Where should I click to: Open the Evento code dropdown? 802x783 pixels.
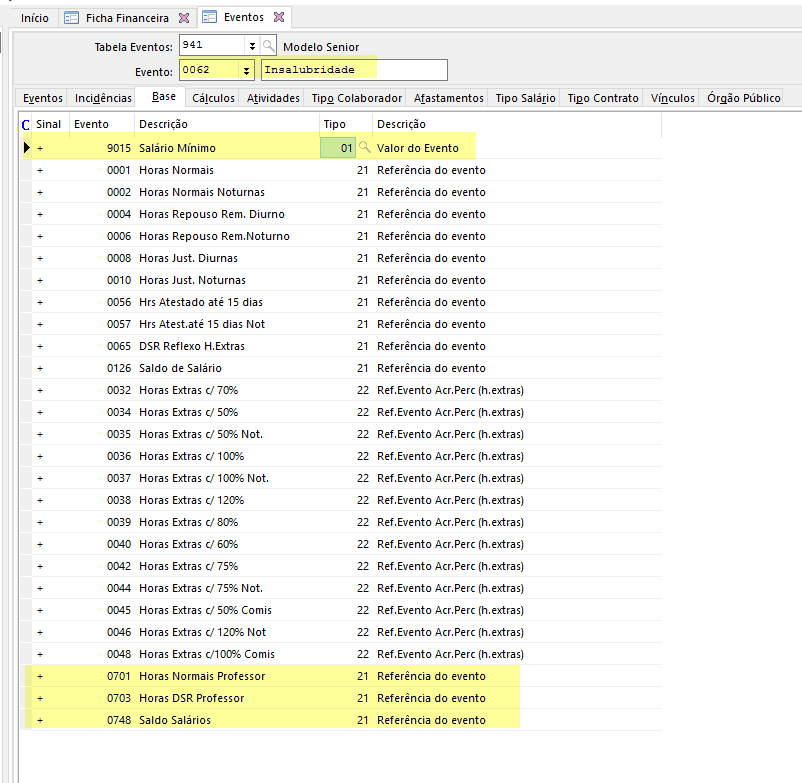(x=246, y=70)
